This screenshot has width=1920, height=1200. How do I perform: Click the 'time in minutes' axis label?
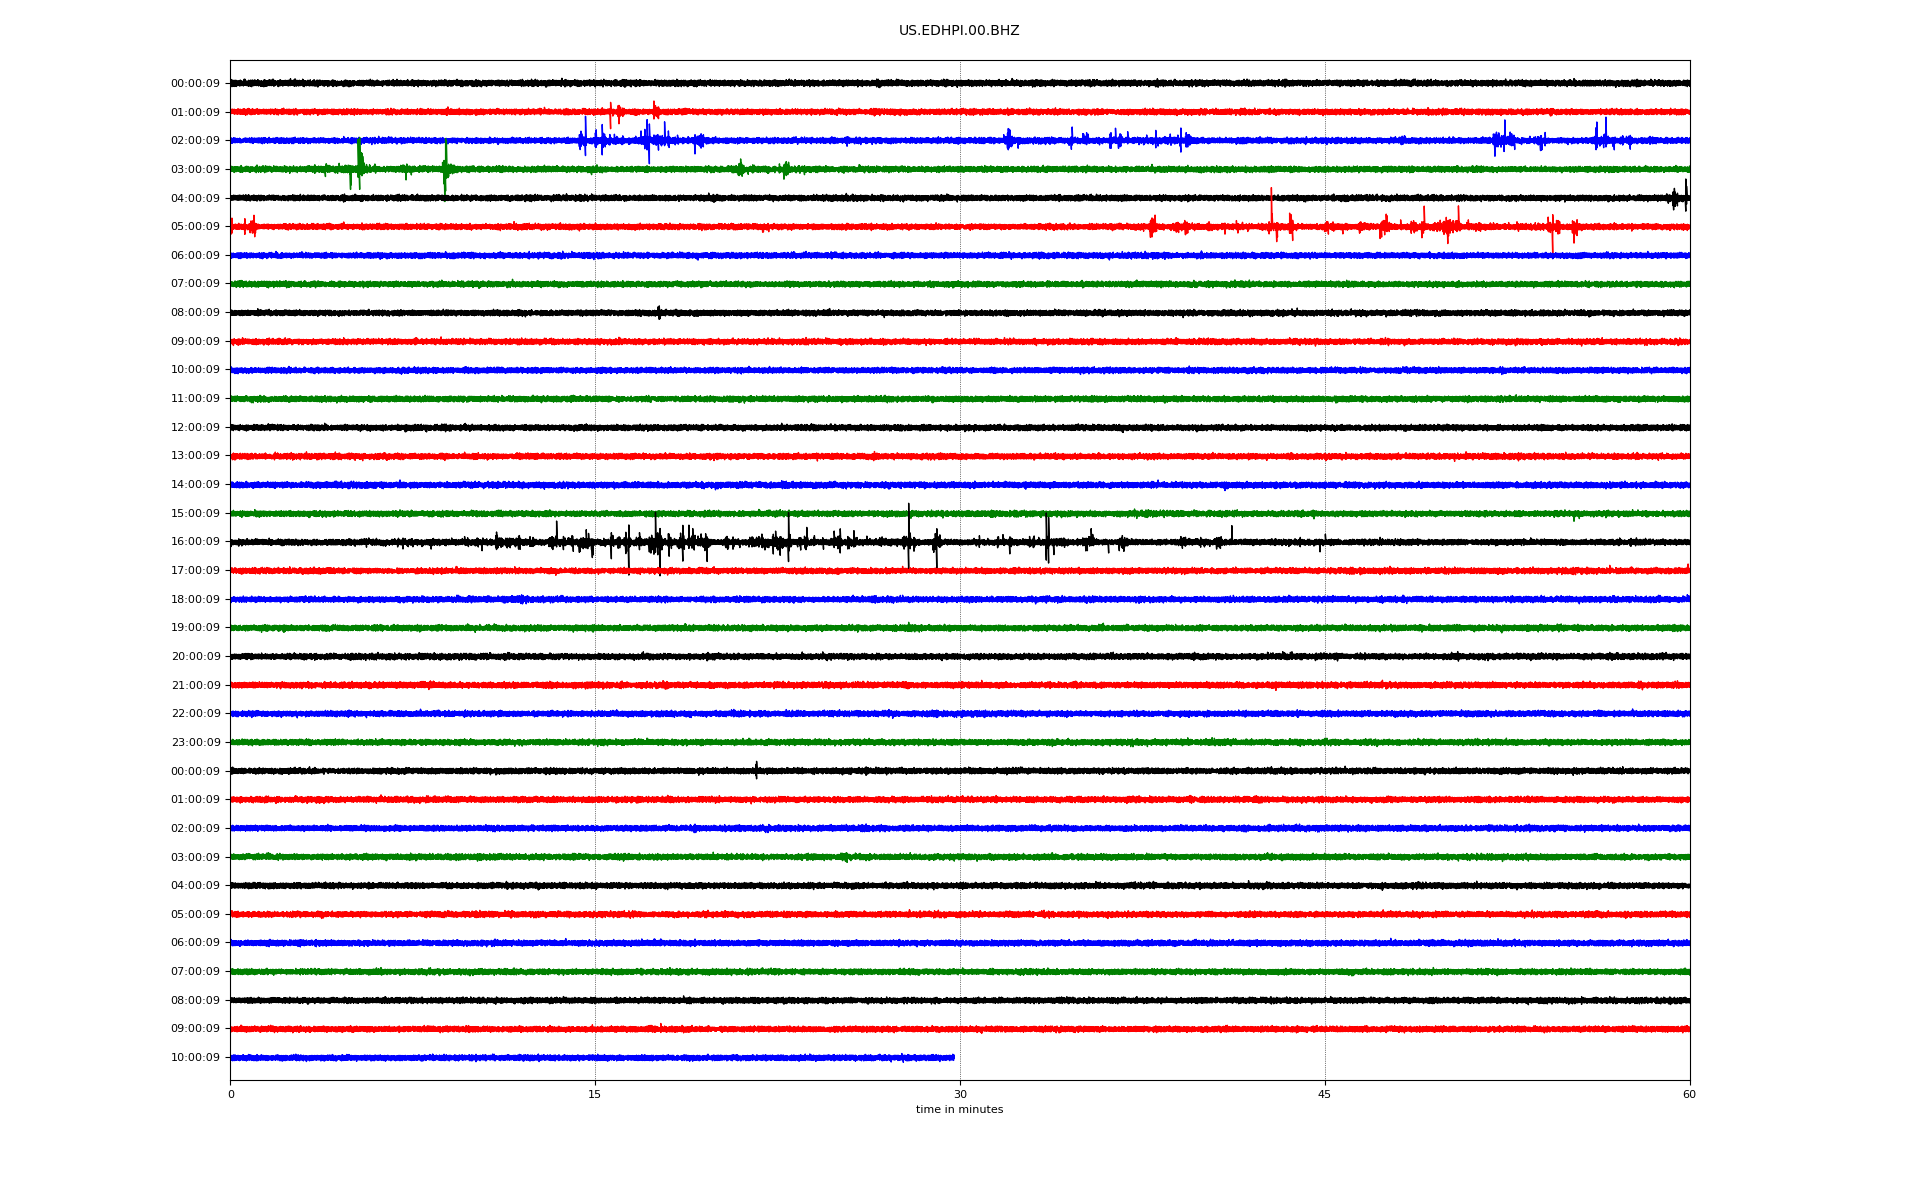pos(959,1109)
